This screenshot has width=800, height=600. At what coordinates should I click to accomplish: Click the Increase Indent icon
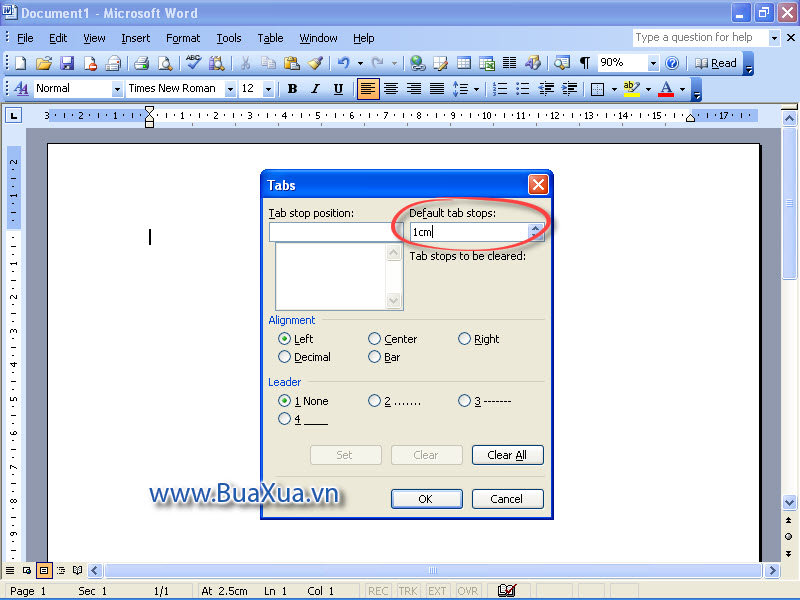569,89
